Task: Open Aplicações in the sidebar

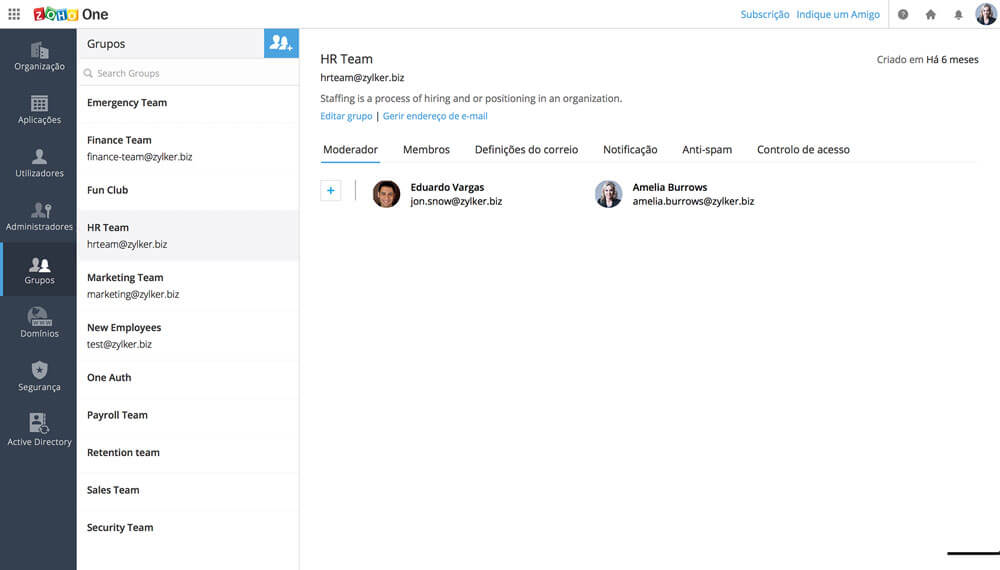Action: (39, 110)
